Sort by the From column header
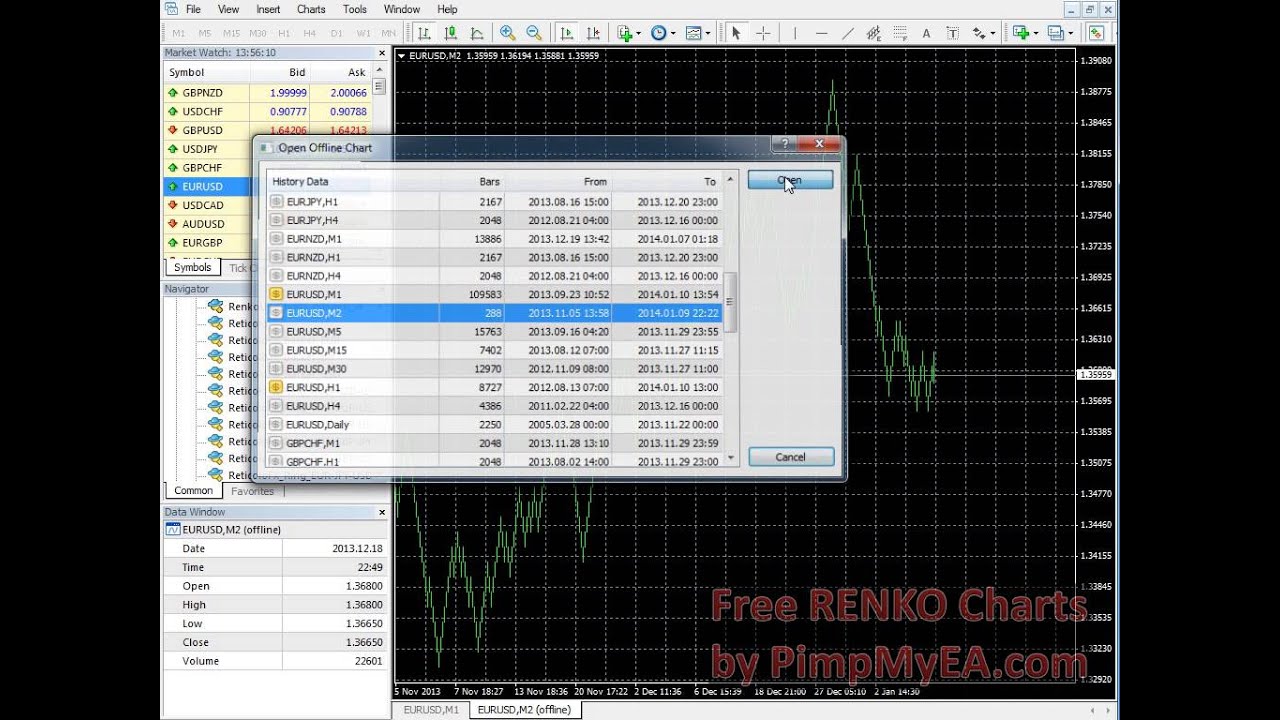The height and width of the screenshot is (720, 1280). click(x=557, y=181)
